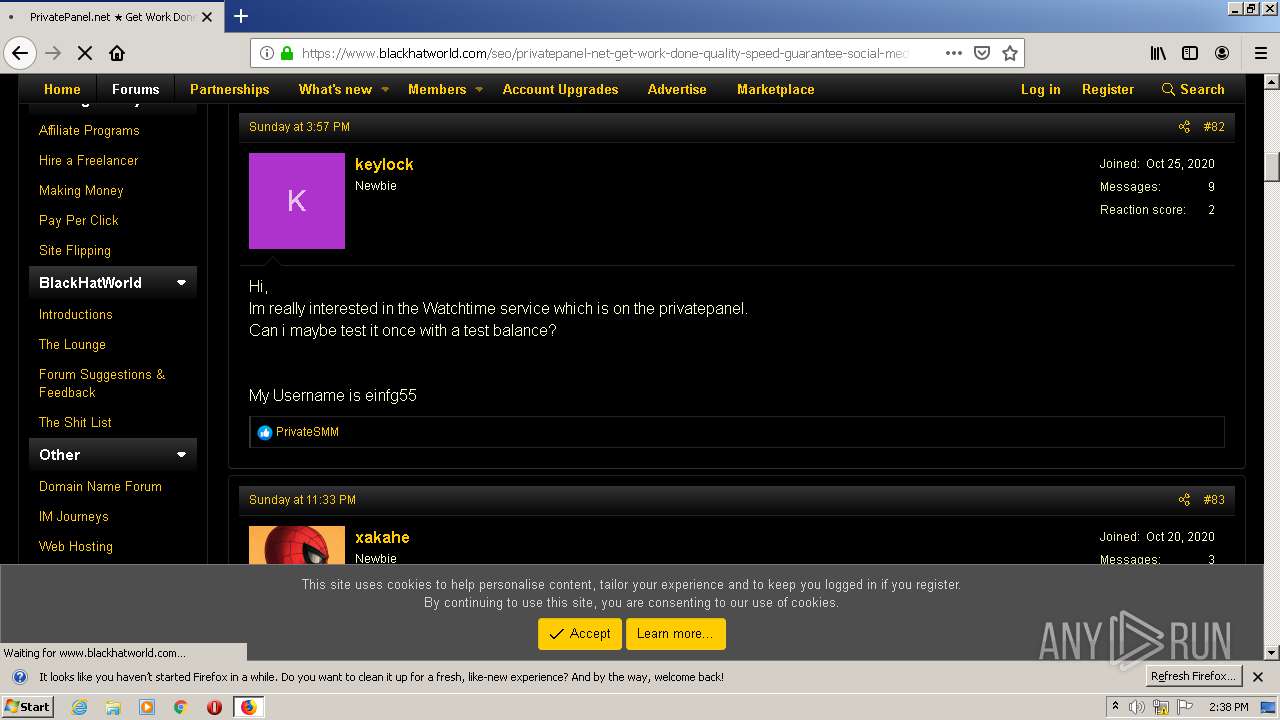Screen dimensions: 1280x720
Task: Open The Shit List forum
Action: (x=75, y=423)
